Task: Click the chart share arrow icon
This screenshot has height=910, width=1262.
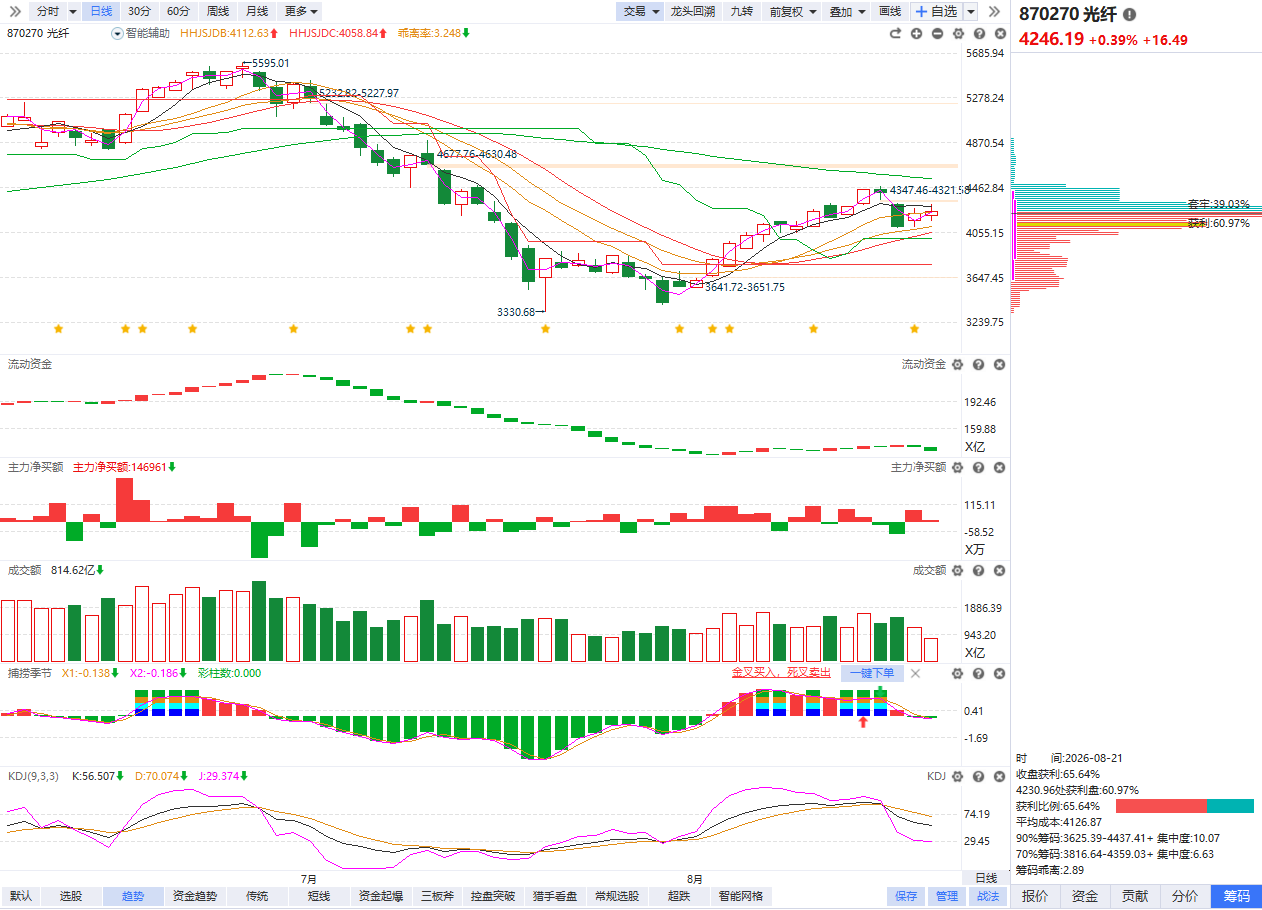Action: 896,33
